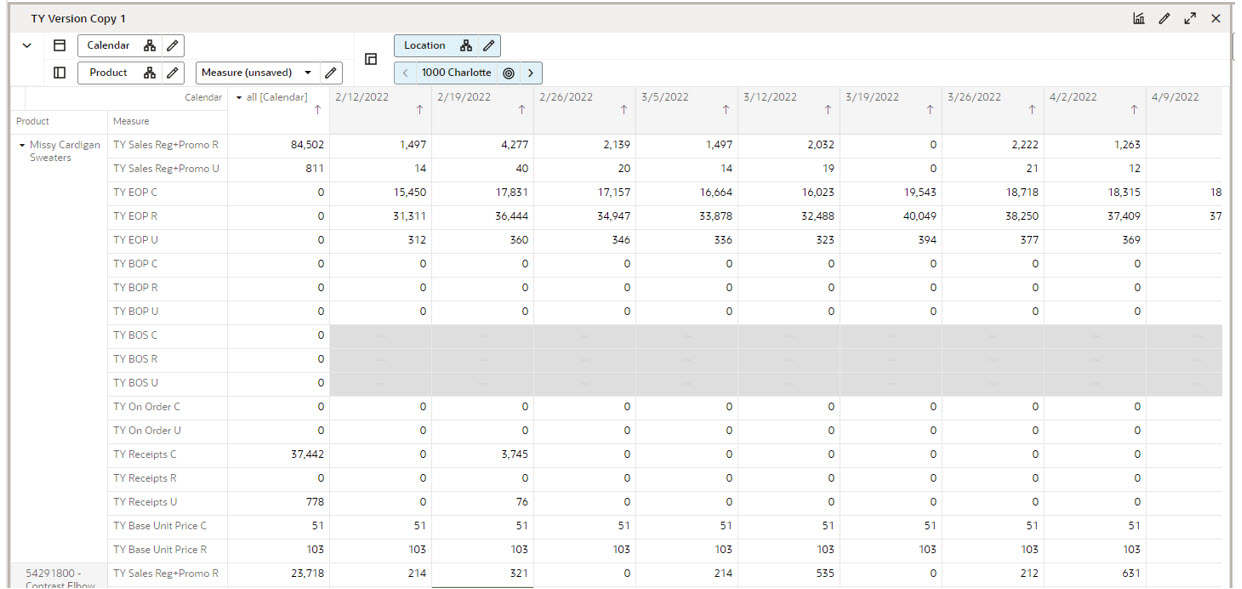Viewport: 1242px width, 589px height.
Task: Collapse the Missy Cardigan Sweaters row
Action: (x=22, y=145)
